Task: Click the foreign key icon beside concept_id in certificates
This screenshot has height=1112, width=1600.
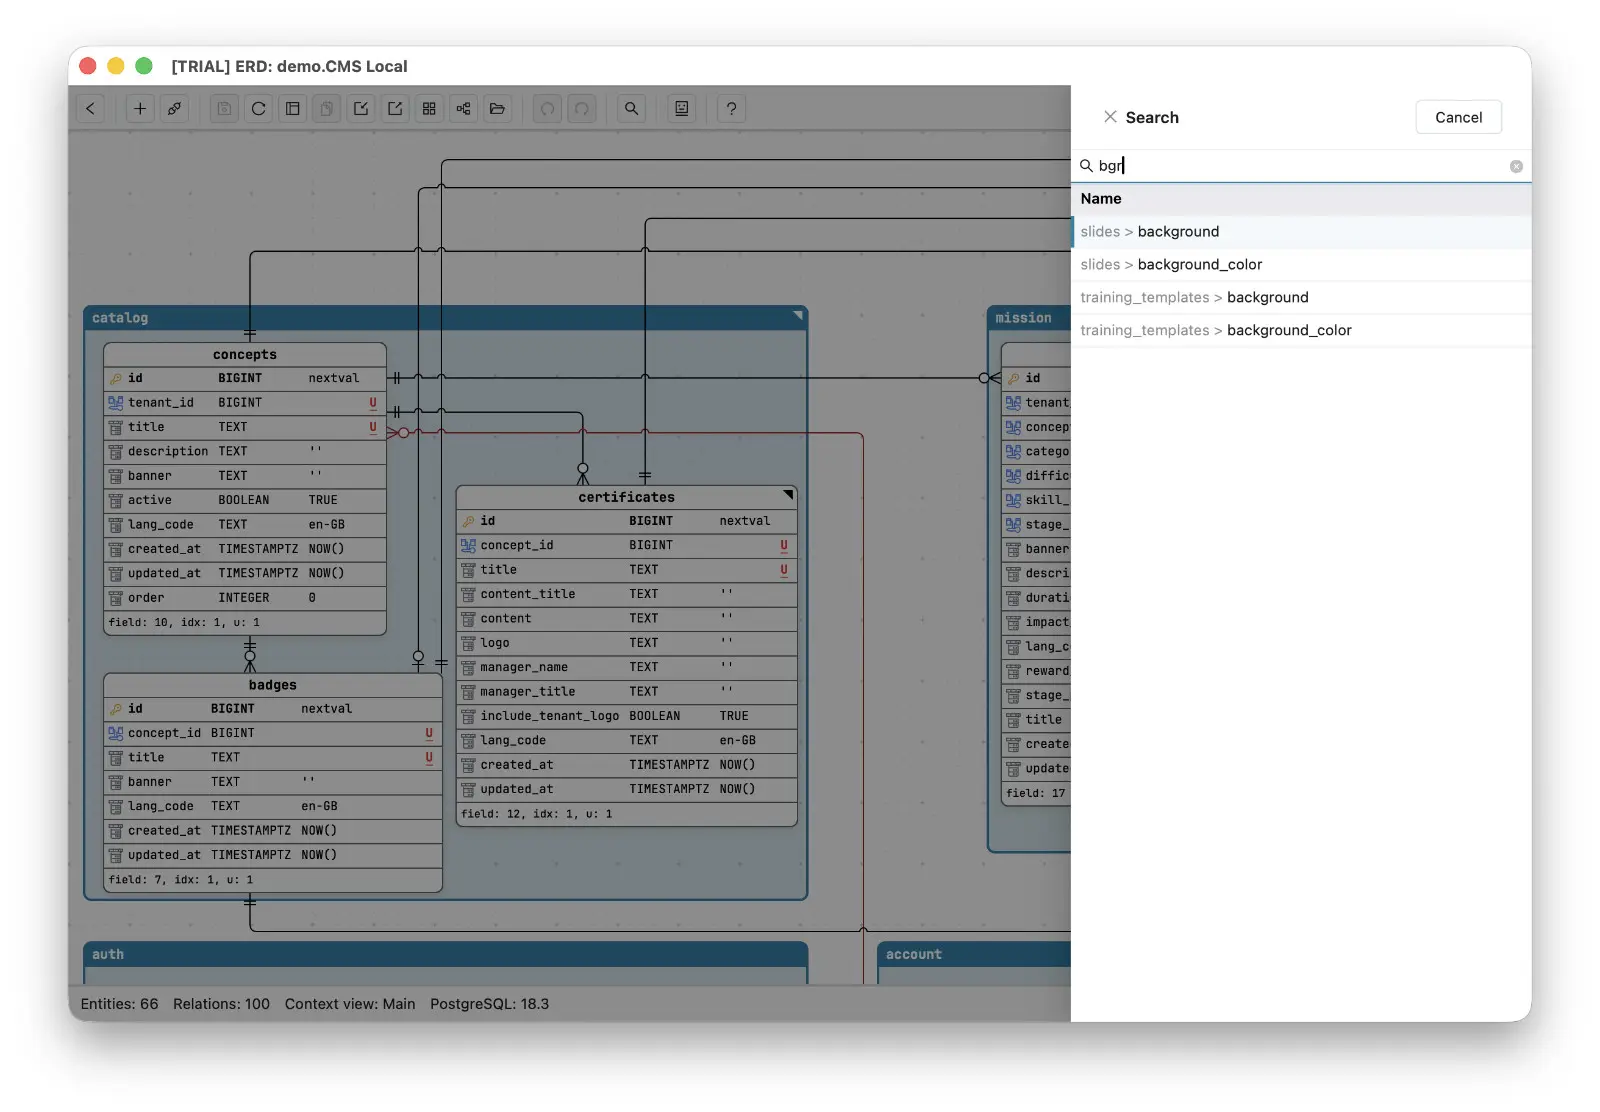Action: click(468, 546)
